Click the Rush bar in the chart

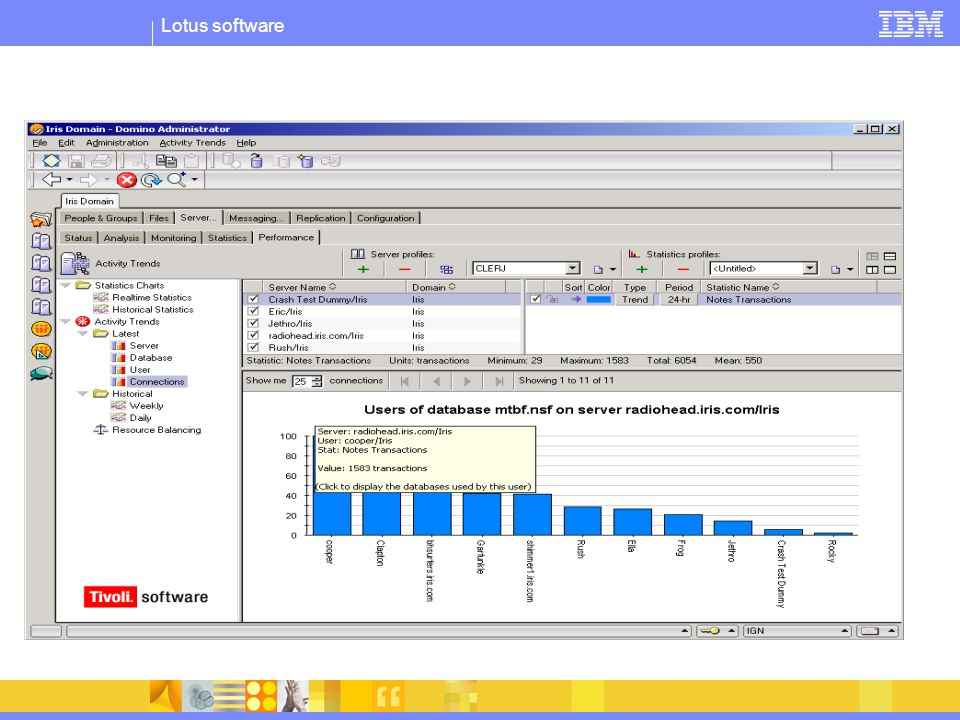pos(582,520)
